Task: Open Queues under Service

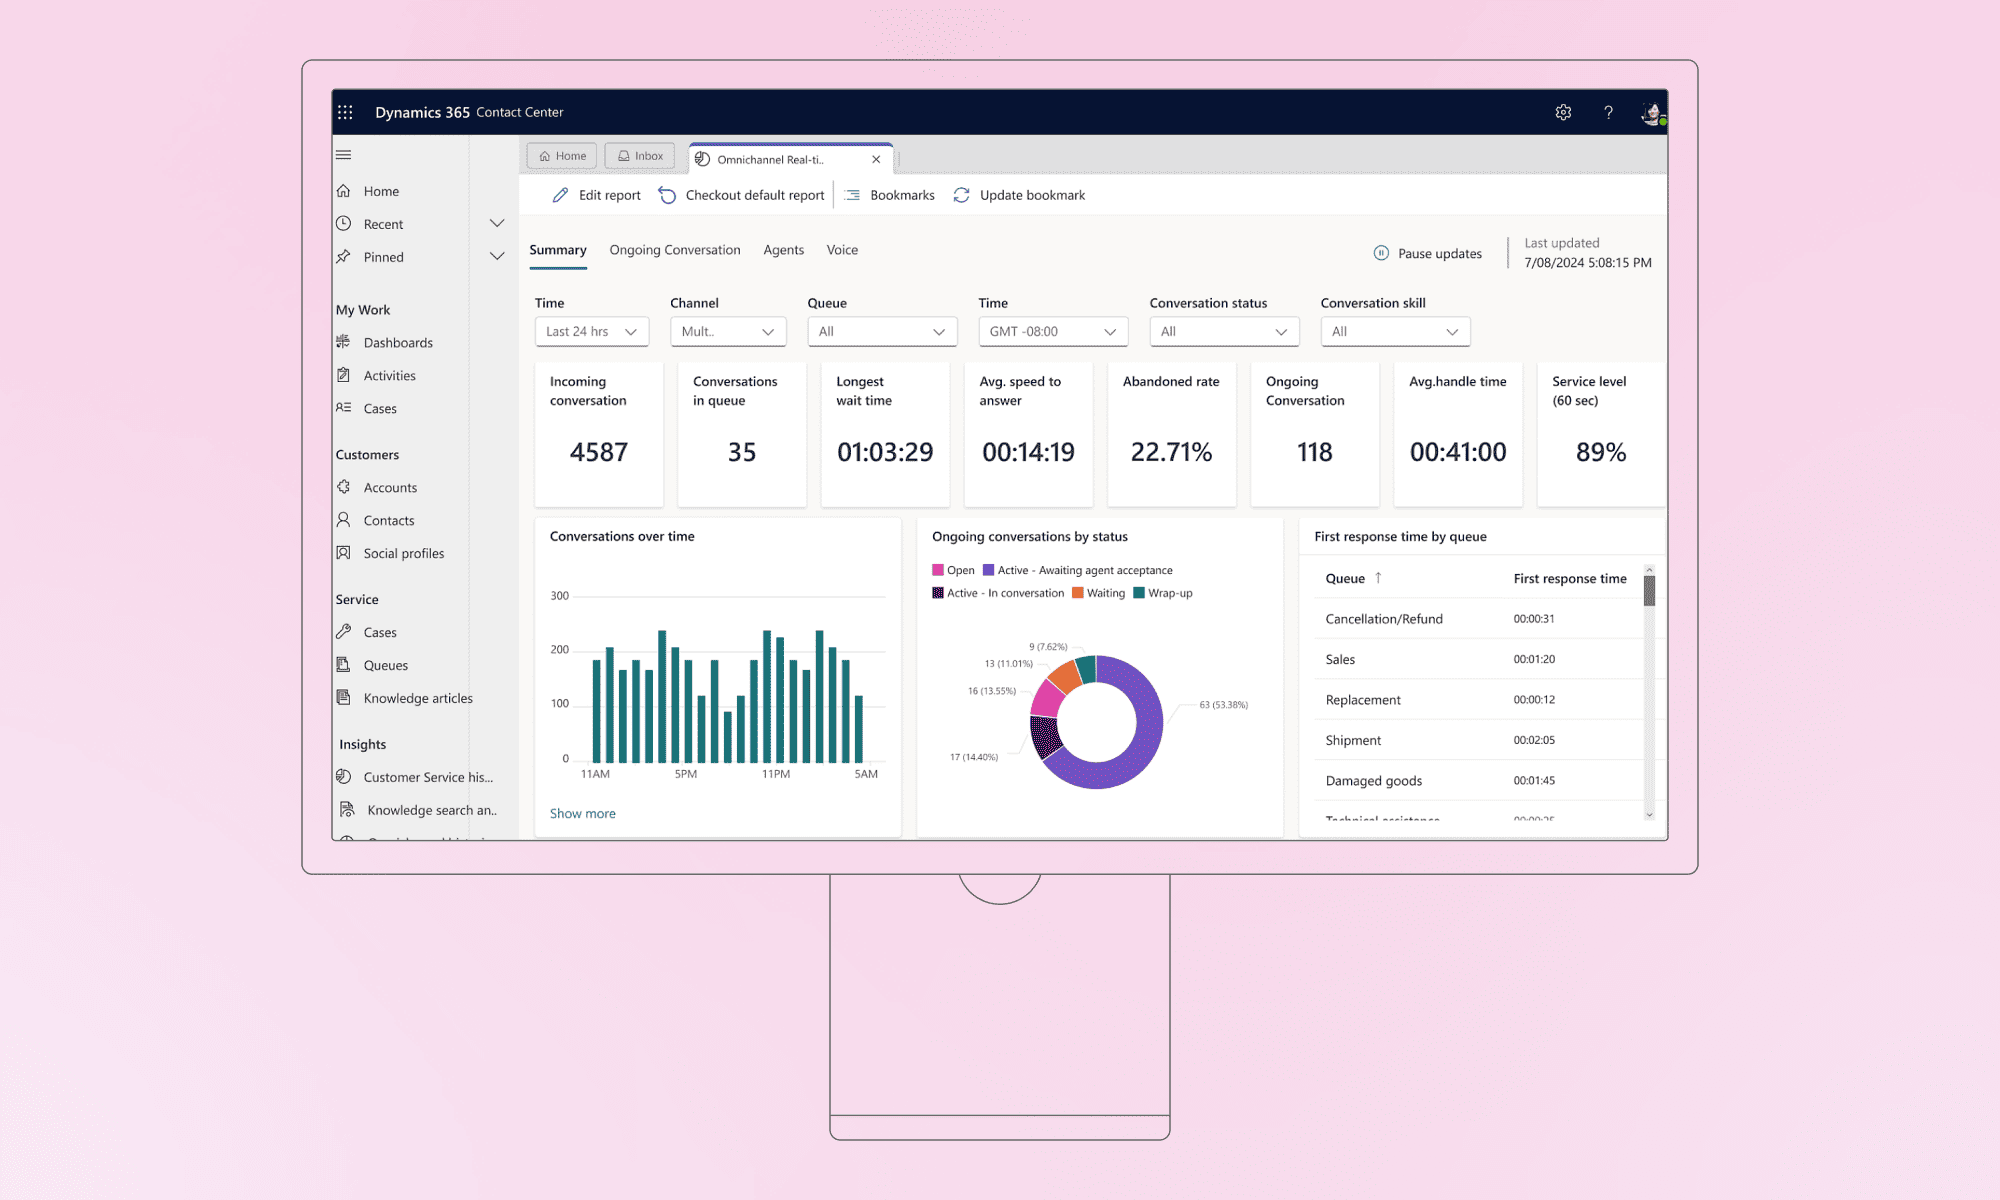Action: [x=385, y=665]
